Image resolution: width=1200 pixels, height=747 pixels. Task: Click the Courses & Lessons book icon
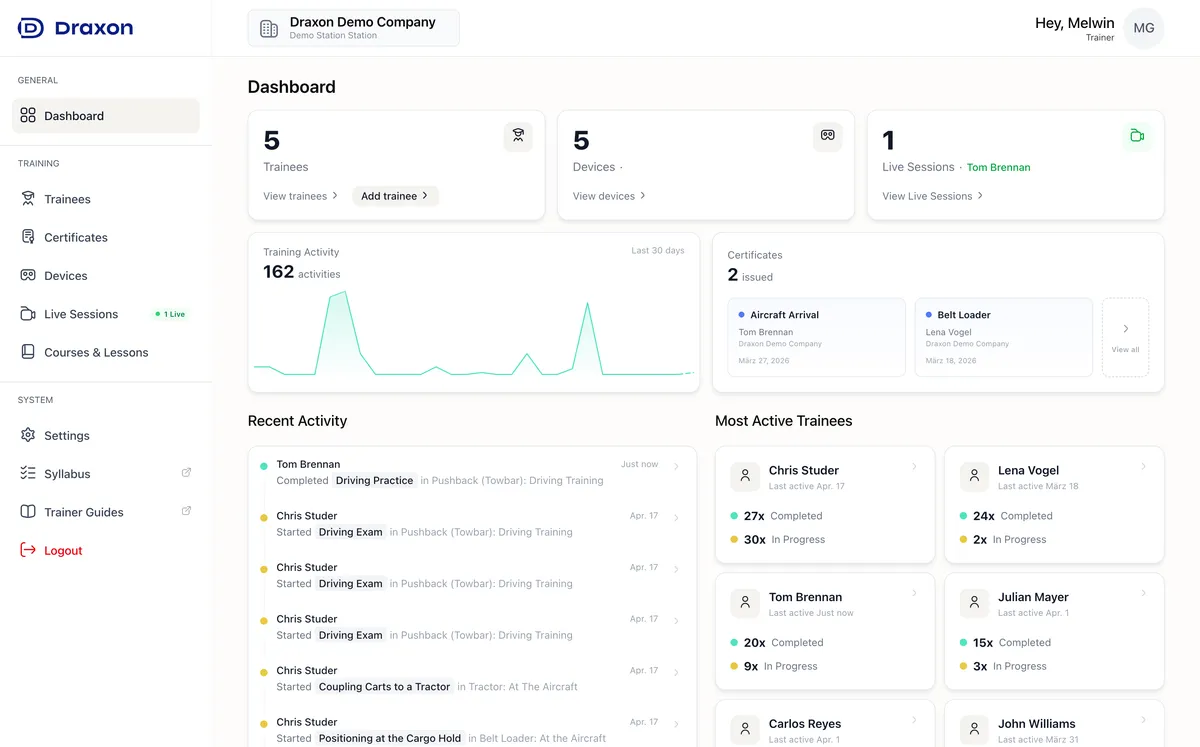point(28,352)
